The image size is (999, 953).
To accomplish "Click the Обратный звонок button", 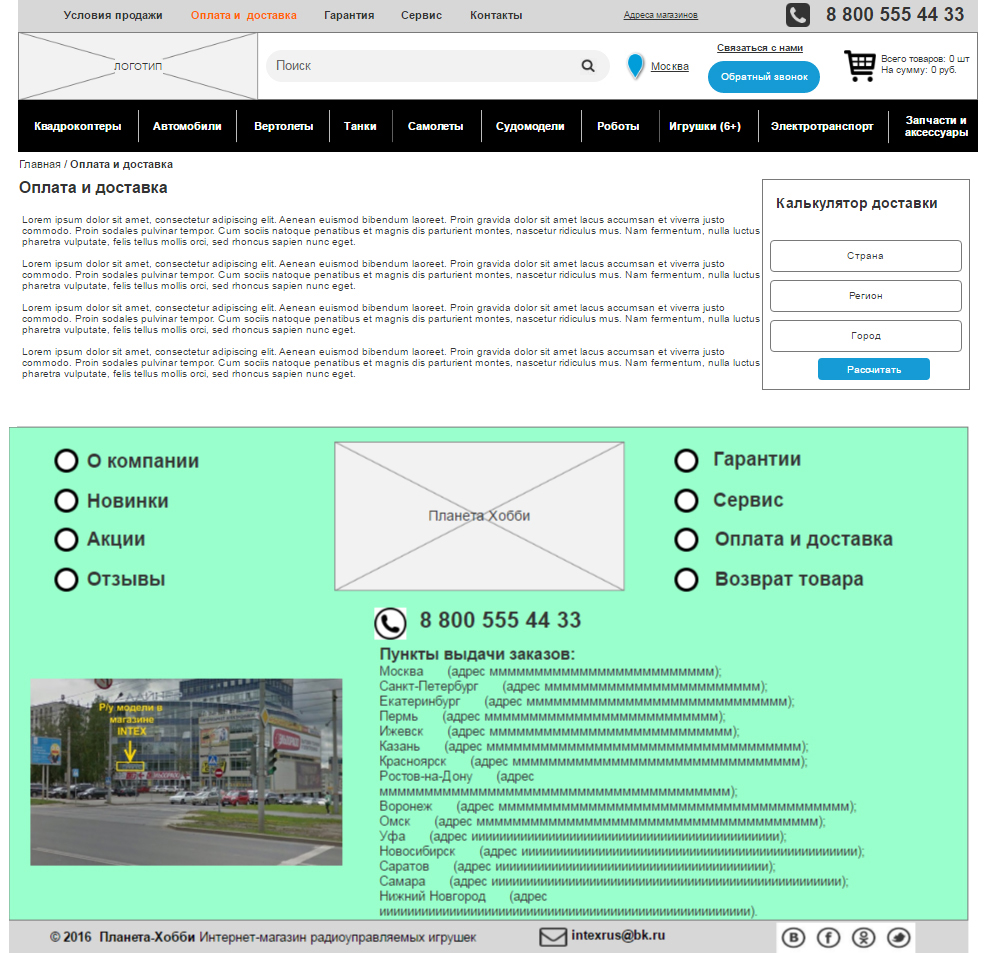I will click(764, 77).
